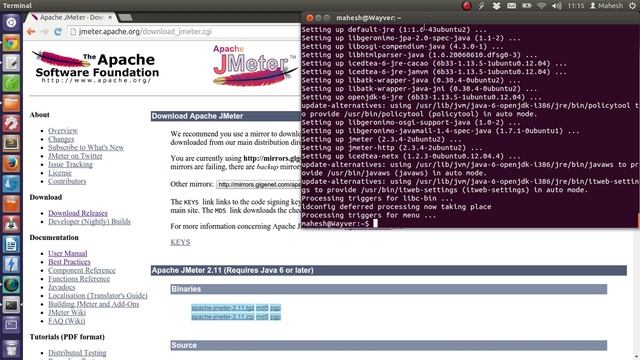Viewport: 640px width, 360px height.
Task: Open JMeter on Twitter link
Action: 75,156
